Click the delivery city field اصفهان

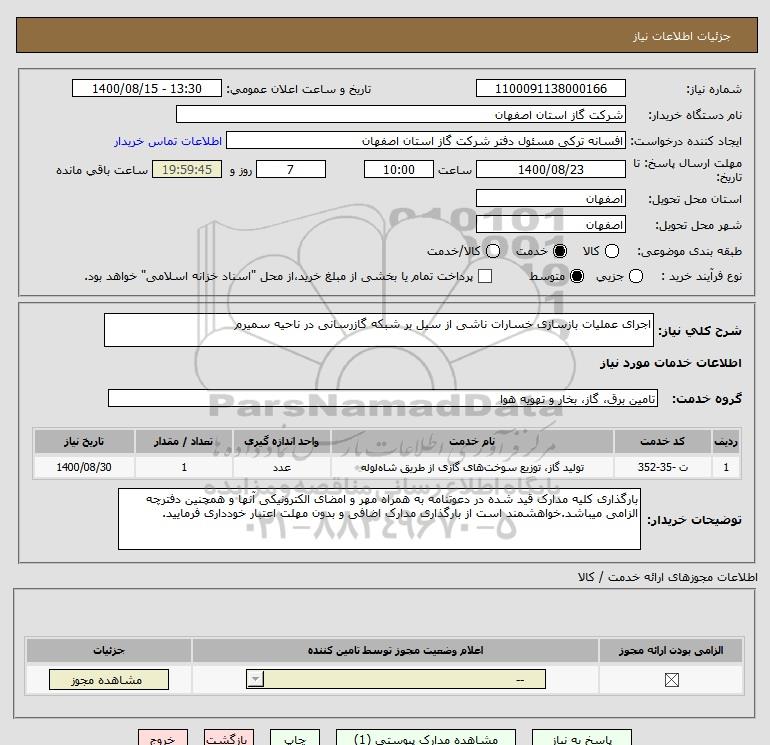[x=550, y=224]
